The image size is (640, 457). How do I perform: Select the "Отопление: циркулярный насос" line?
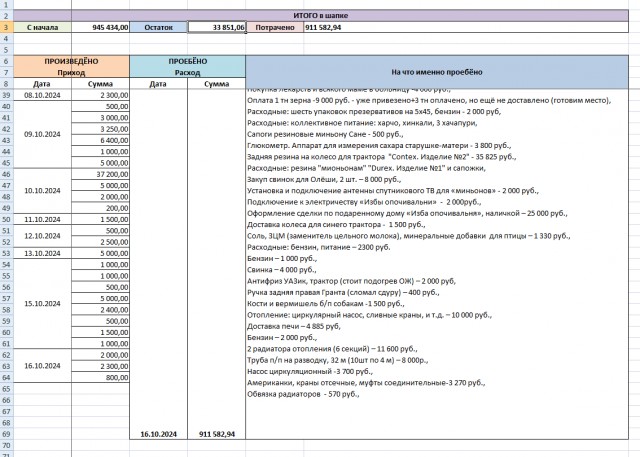[369, 315]
